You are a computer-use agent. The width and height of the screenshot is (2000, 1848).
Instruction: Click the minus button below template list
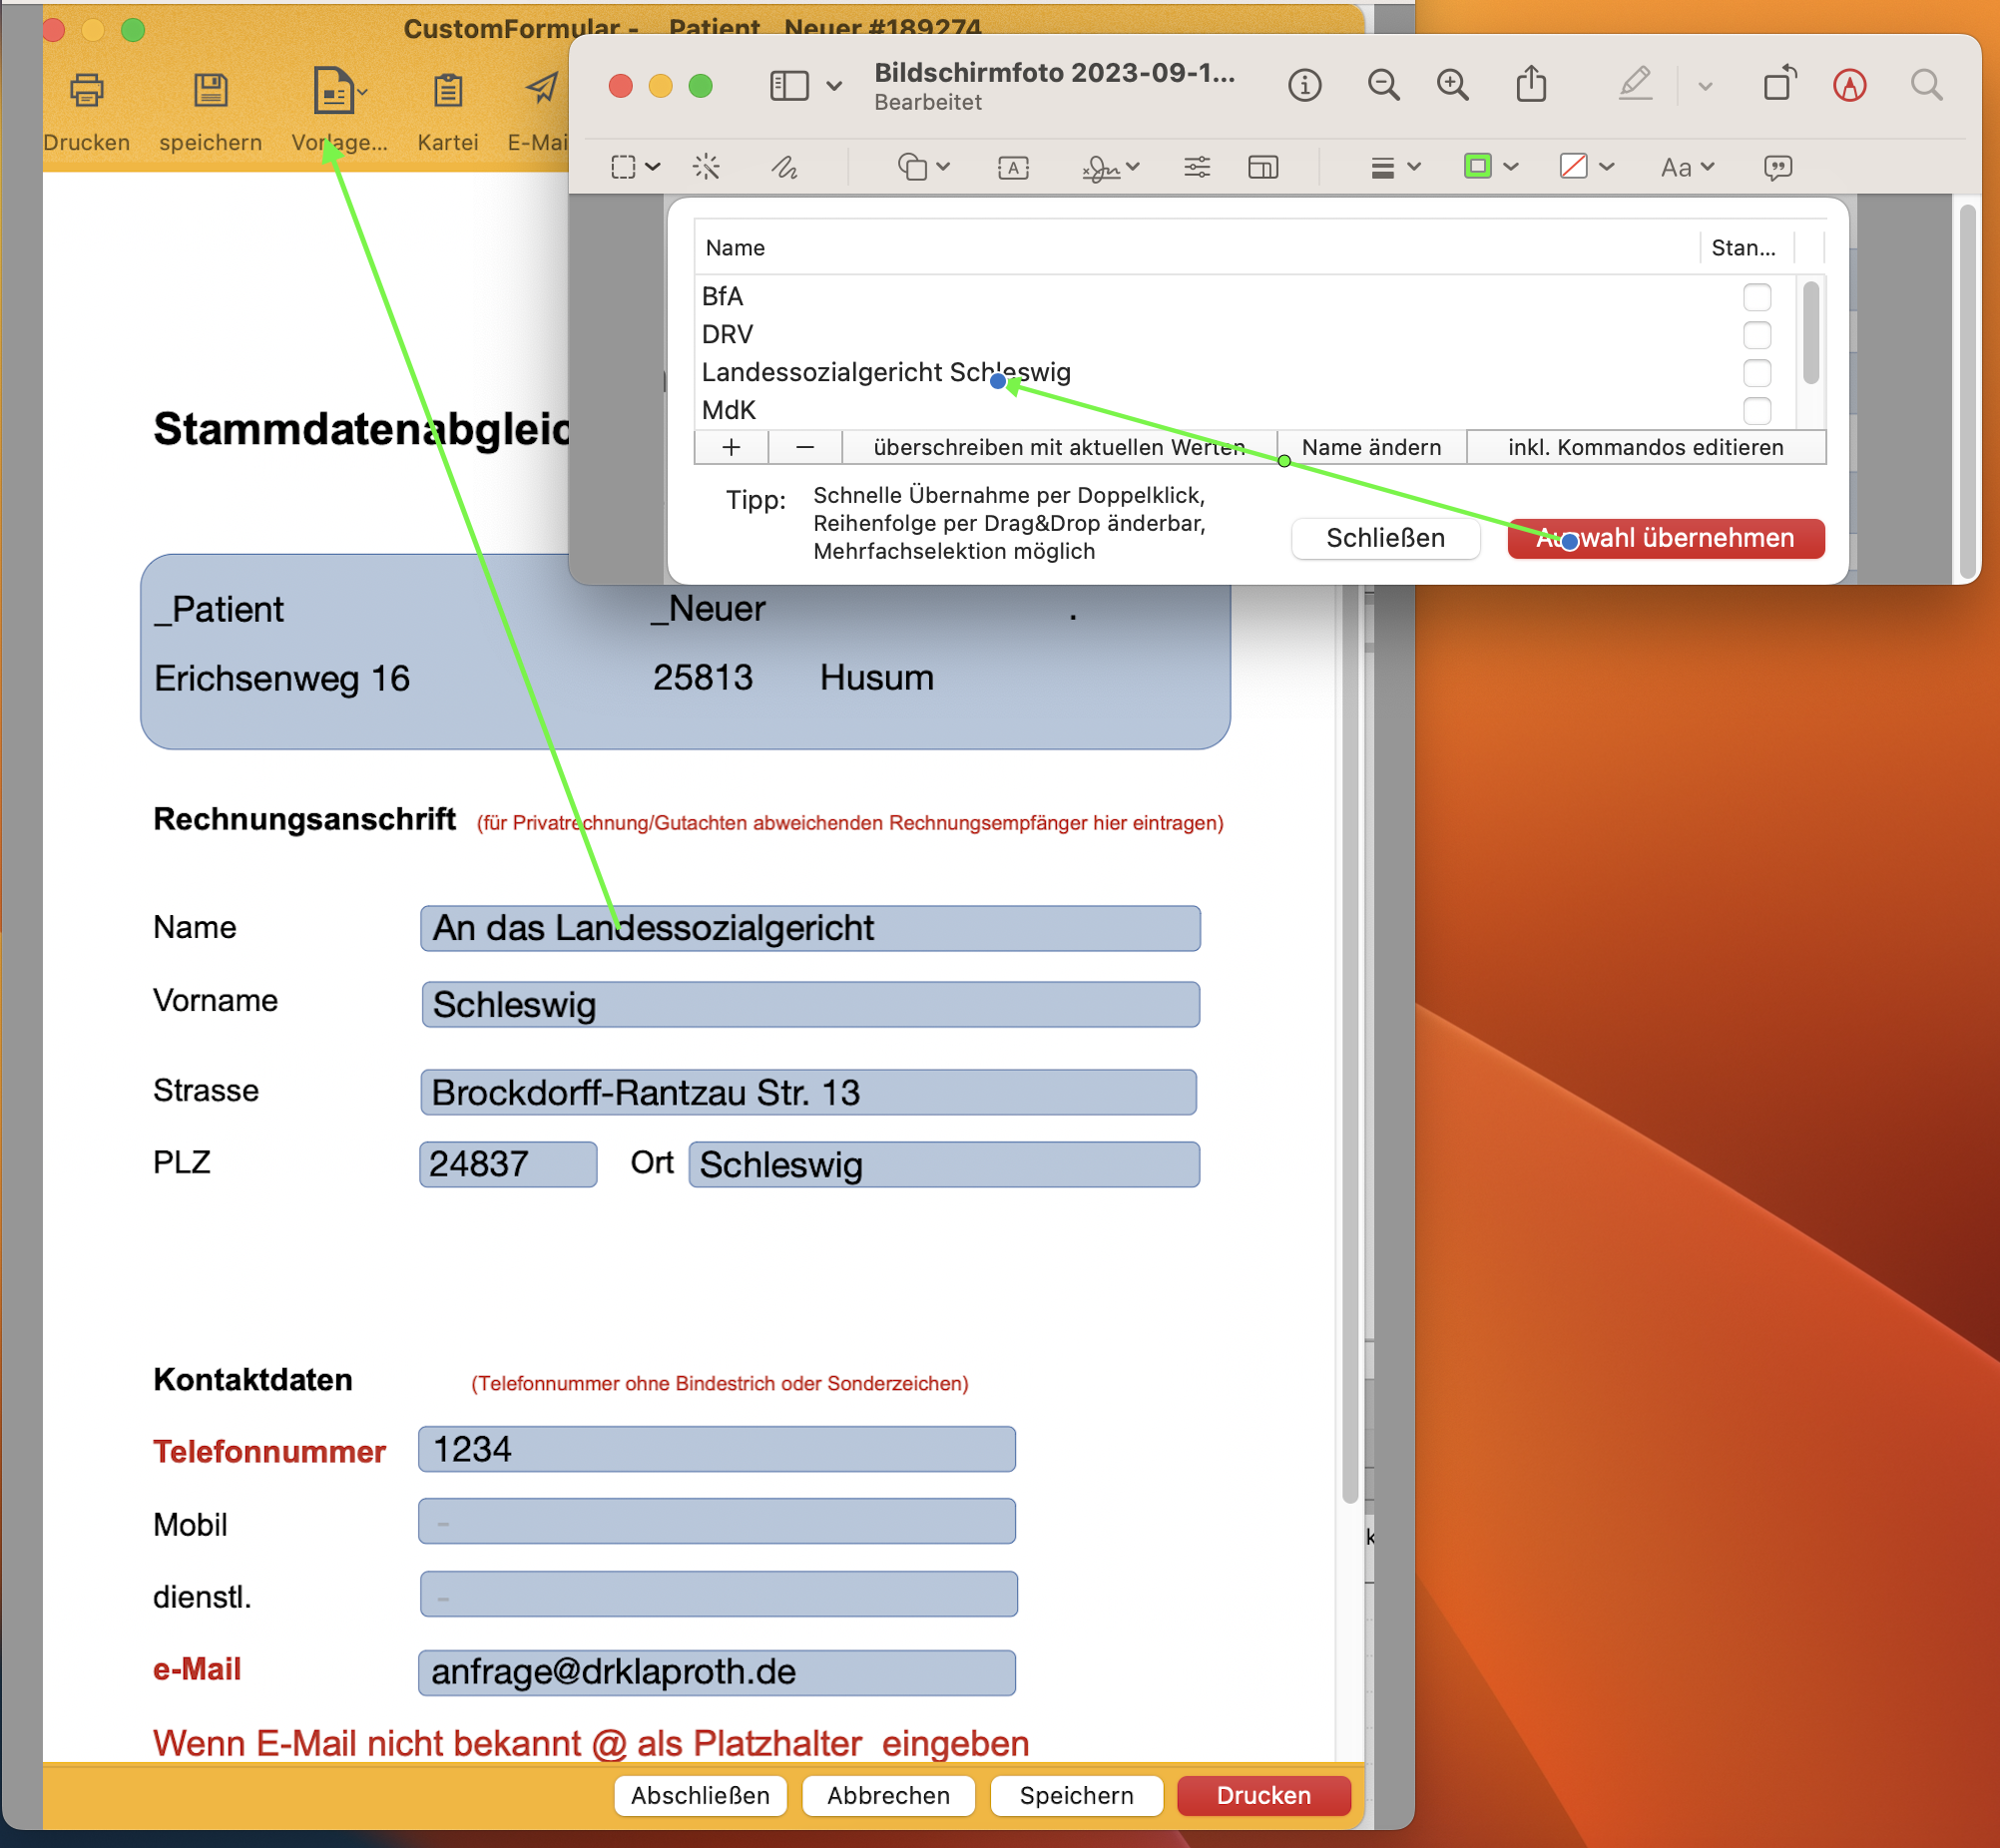pyautogui.click(x=805, y=447)
